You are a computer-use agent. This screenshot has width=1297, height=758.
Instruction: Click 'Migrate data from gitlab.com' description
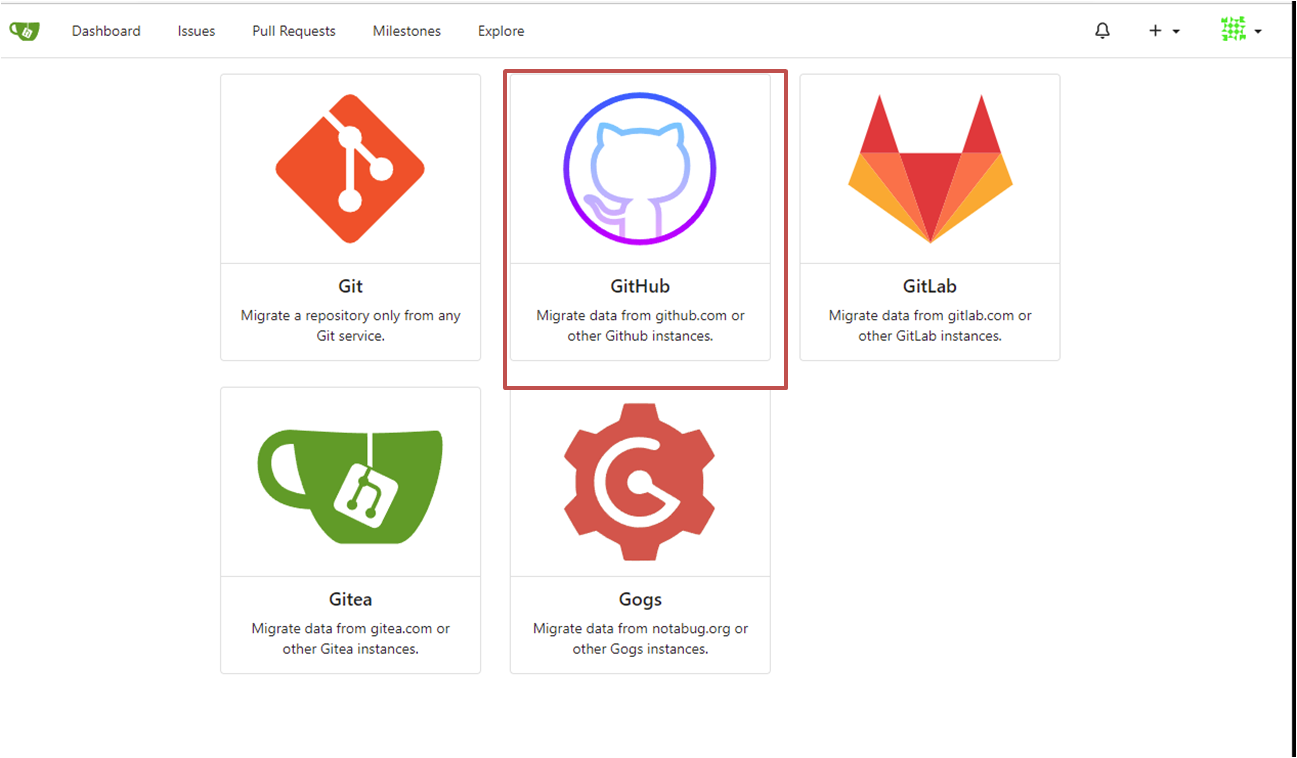pyautogui.click(x=930, y=326)
